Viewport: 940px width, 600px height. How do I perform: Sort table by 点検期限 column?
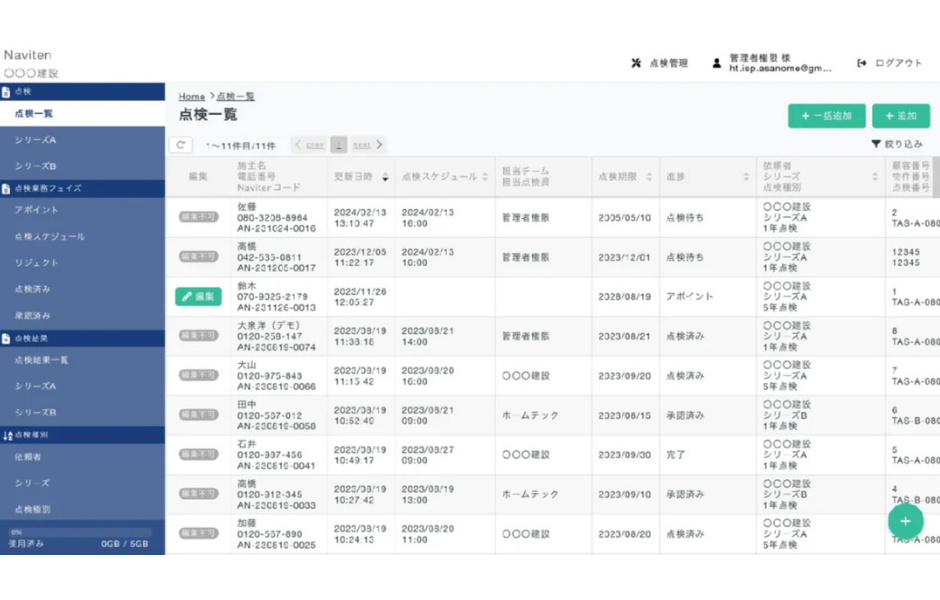click(649, 177)
